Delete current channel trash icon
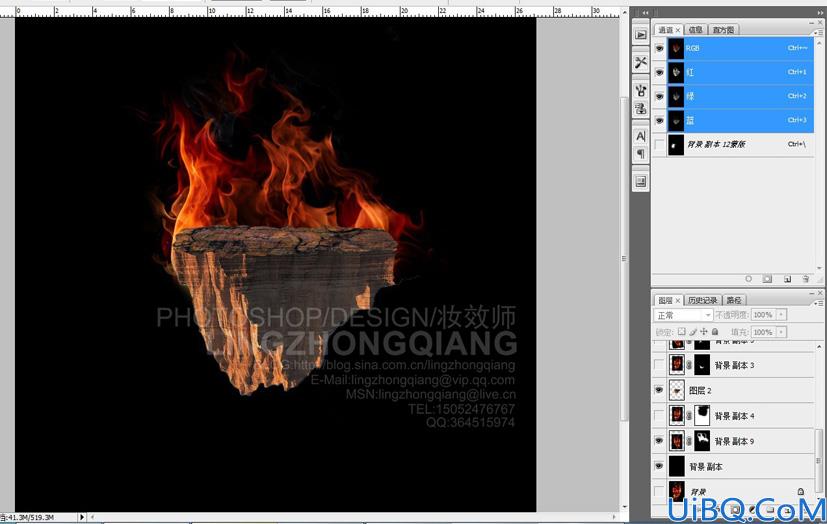This screenshot has width=827, height=524. [805, 279]
